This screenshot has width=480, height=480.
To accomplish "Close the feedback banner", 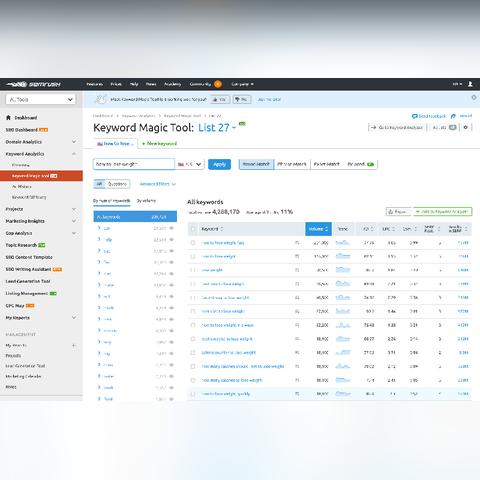I will [474, 97].
